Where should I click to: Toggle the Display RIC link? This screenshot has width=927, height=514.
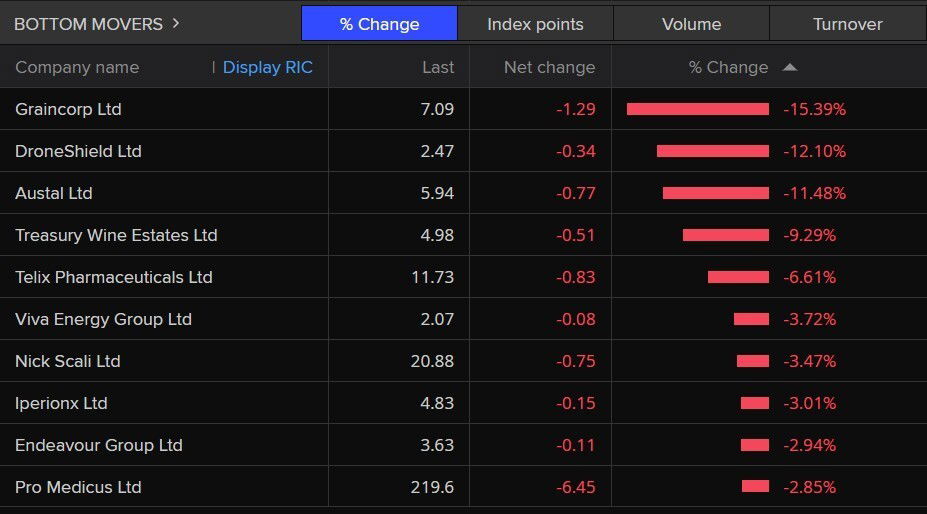tap(267, 67)
